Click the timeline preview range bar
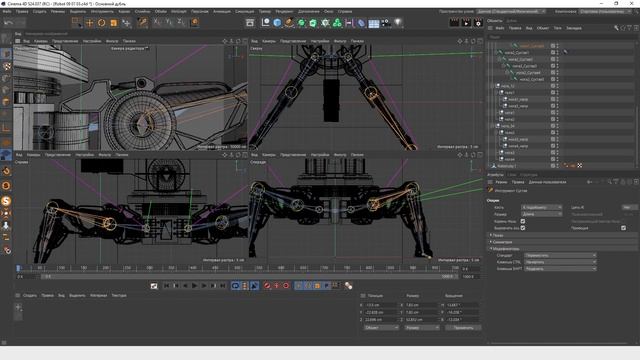Viewport: 640px width, 360px height. [249, 277]
